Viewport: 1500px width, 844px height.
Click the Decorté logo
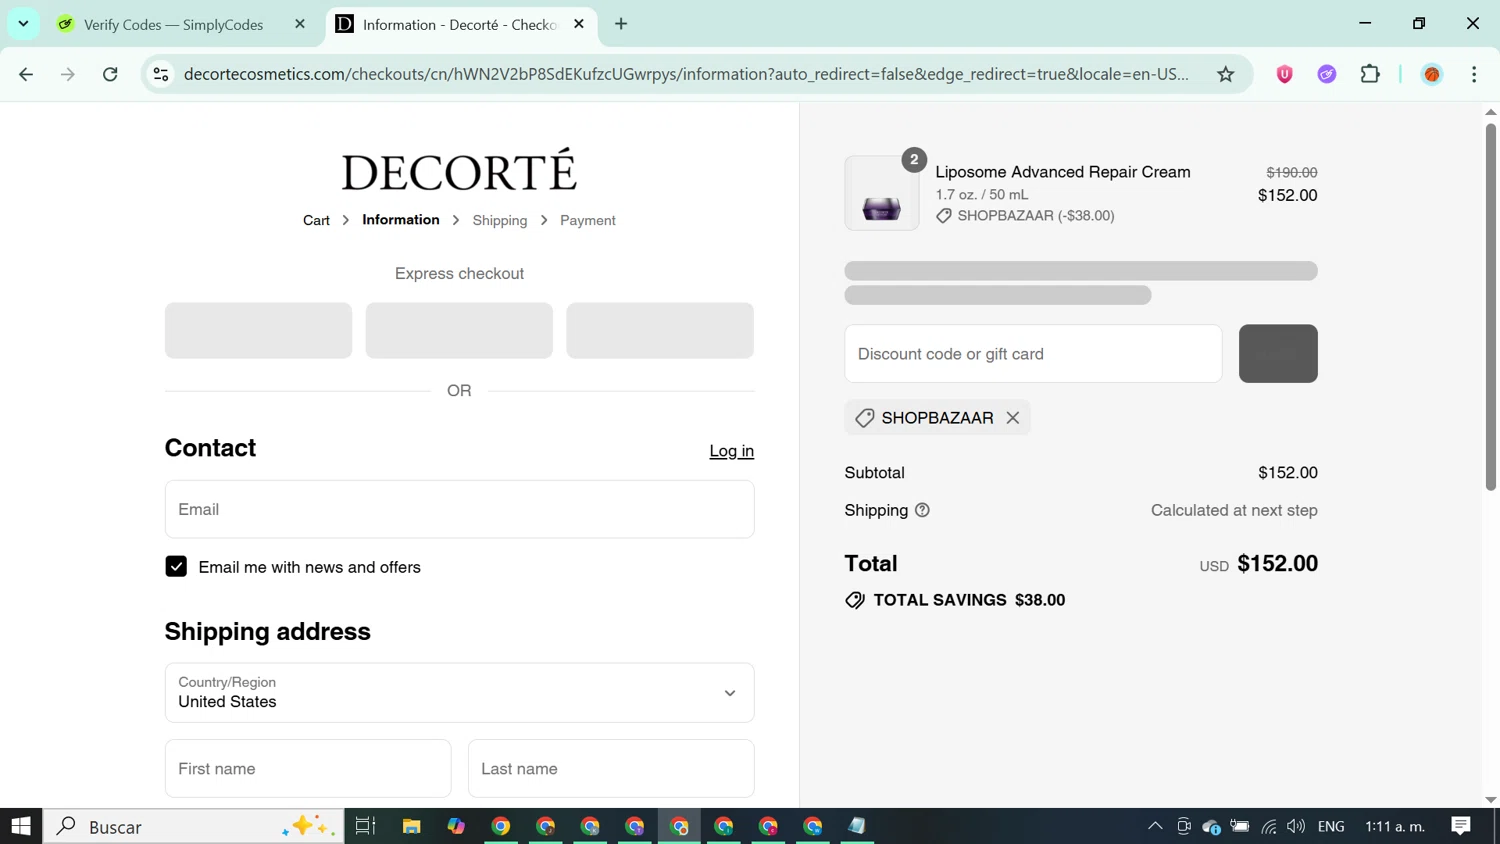coord(459,170)
